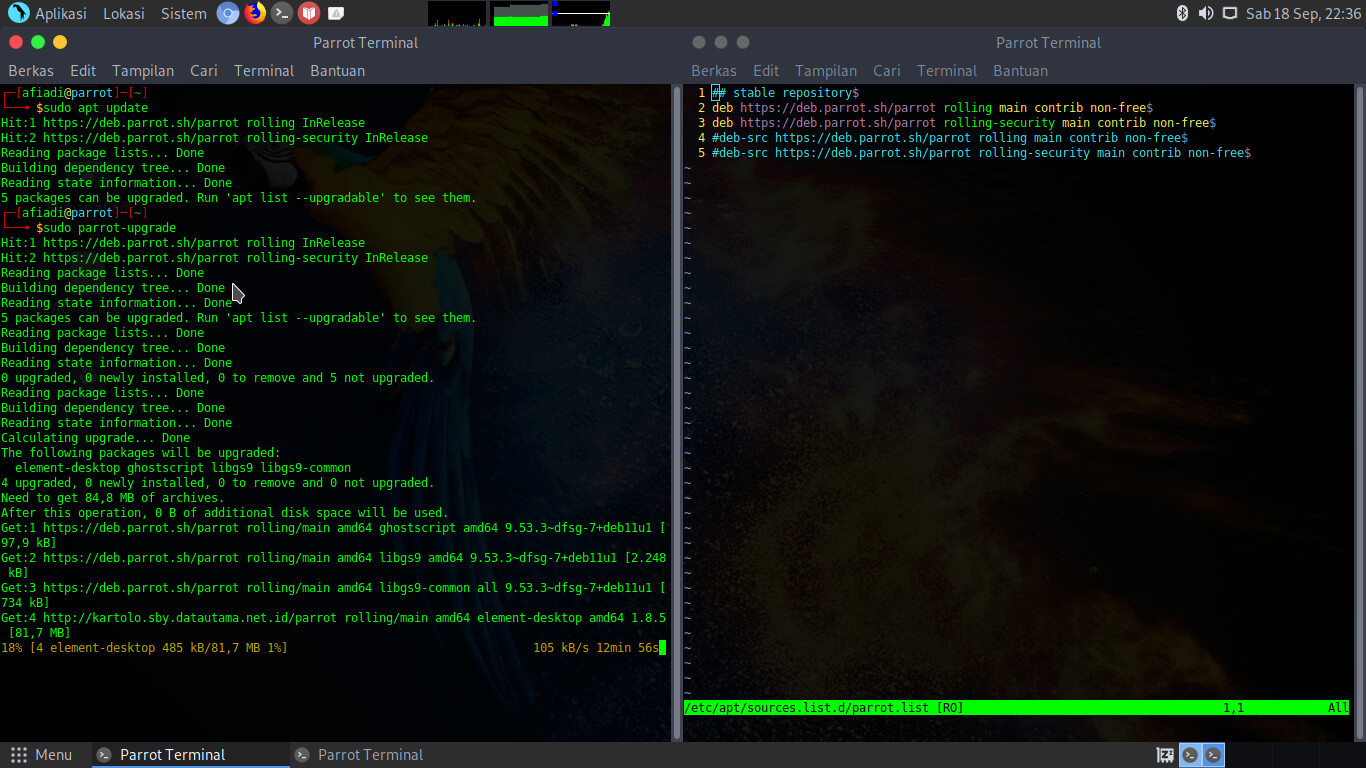1366x768 pixels.
Task: Open Bantuan menu in the right terminal
Action: pyautogui.click(x=1021, y=71)
